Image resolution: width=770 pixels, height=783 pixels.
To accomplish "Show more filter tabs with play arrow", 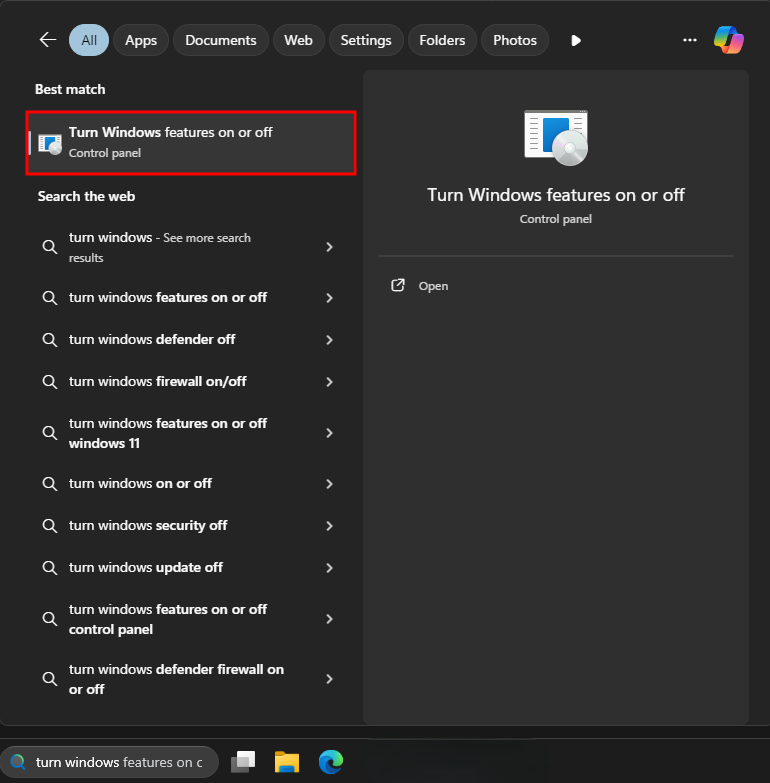I will tap(575, 41).
